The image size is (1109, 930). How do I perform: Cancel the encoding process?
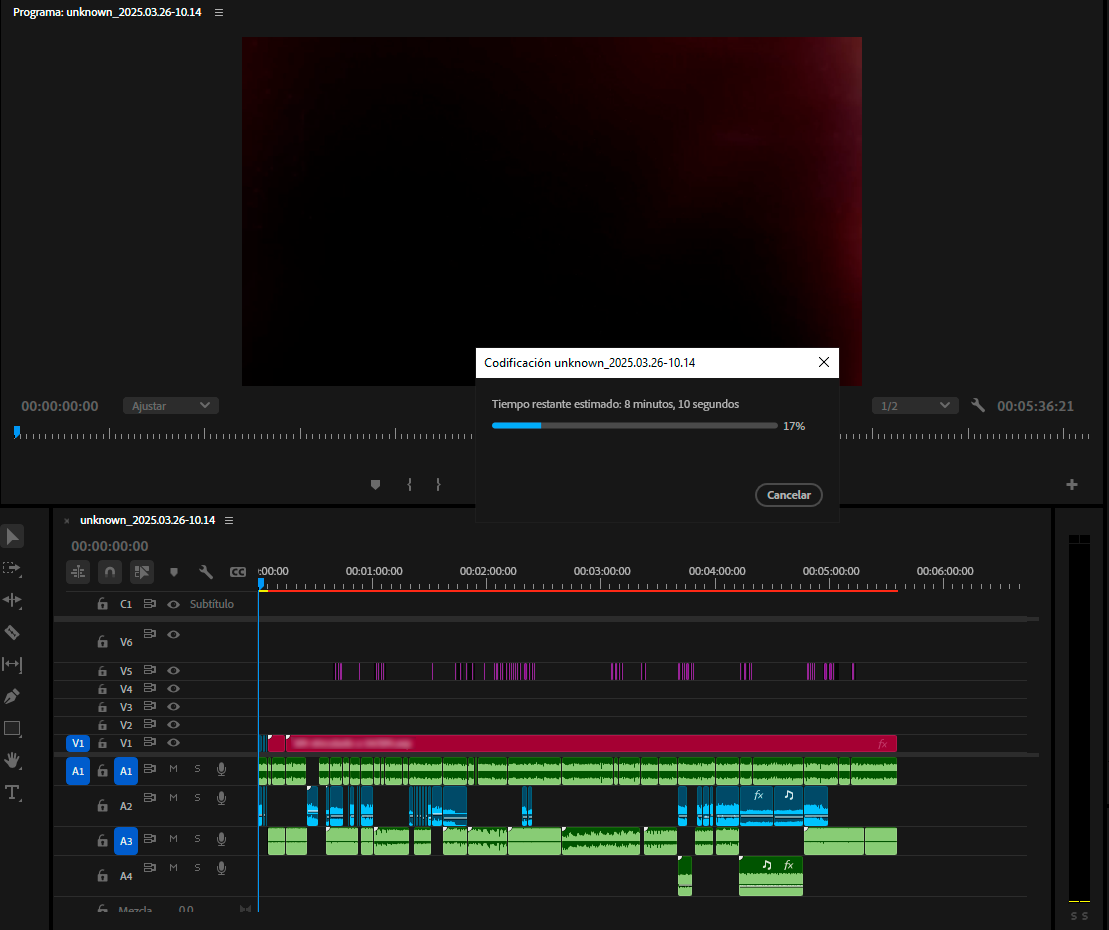(789, 495)
